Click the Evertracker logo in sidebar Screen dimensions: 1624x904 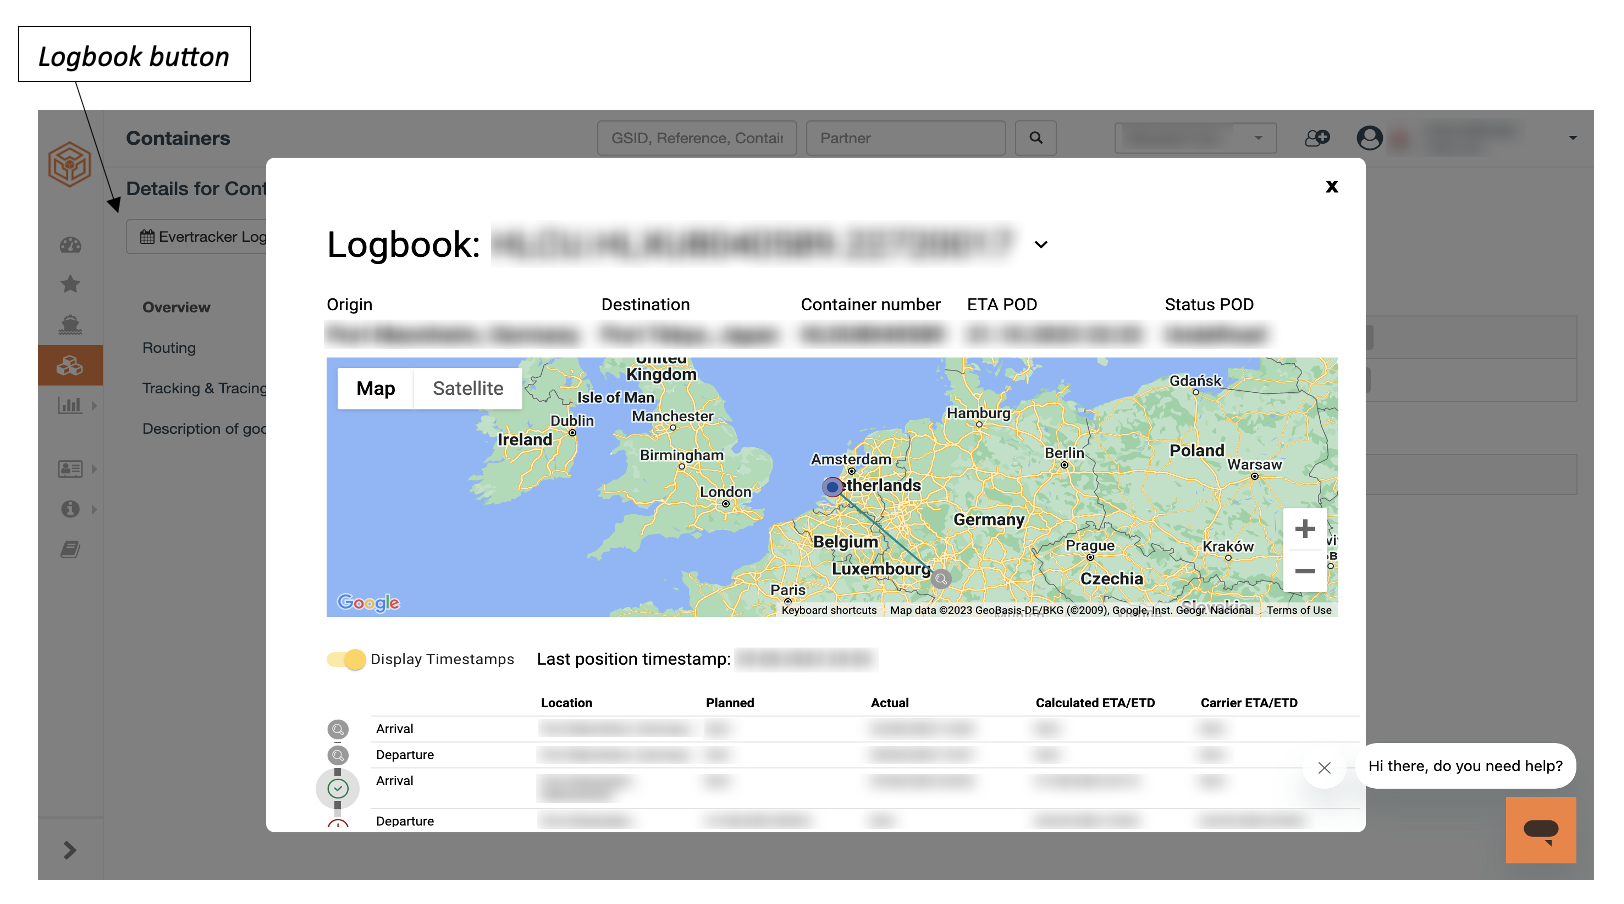point(70,164)
